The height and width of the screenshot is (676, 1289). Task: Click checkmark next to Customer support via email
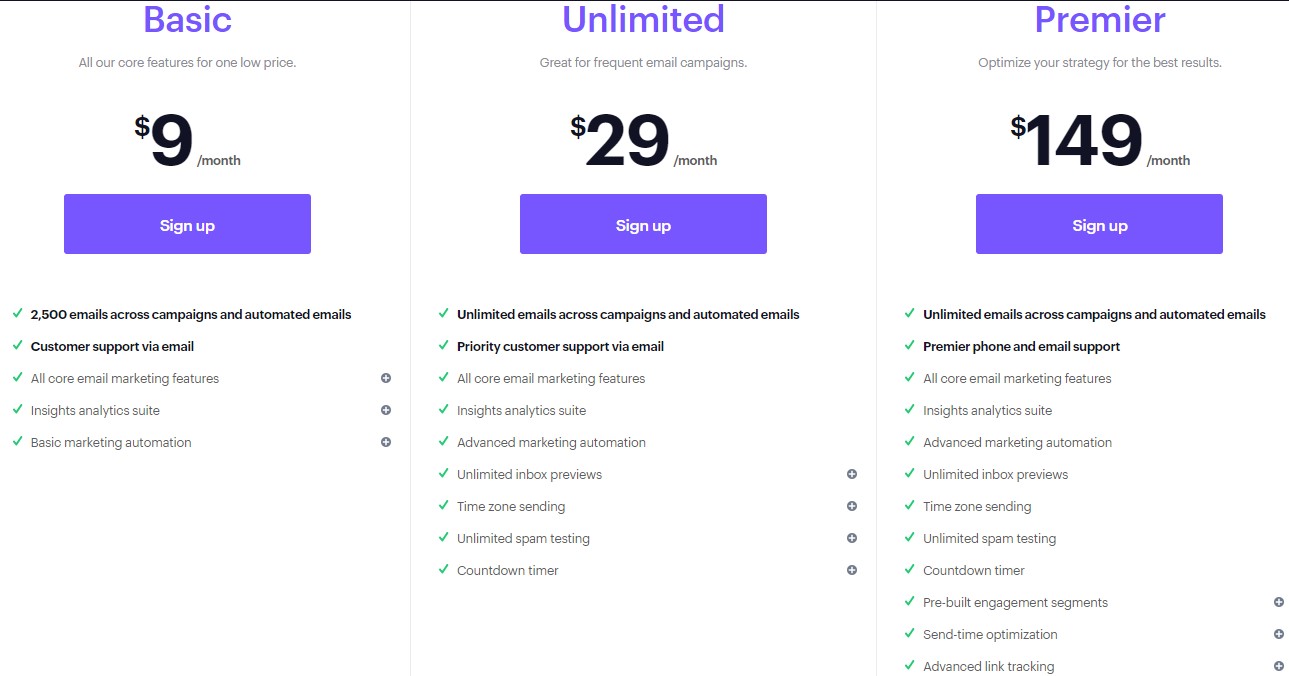pos(18,346)
